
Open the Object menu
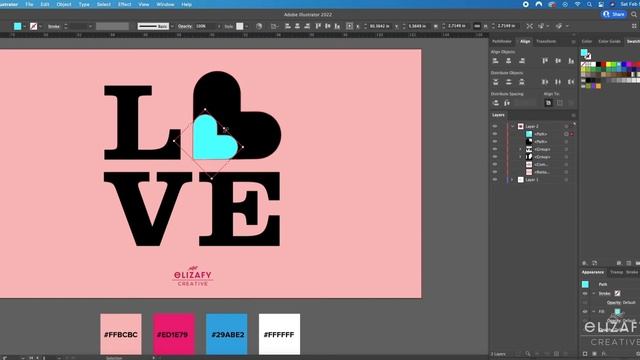64,4
